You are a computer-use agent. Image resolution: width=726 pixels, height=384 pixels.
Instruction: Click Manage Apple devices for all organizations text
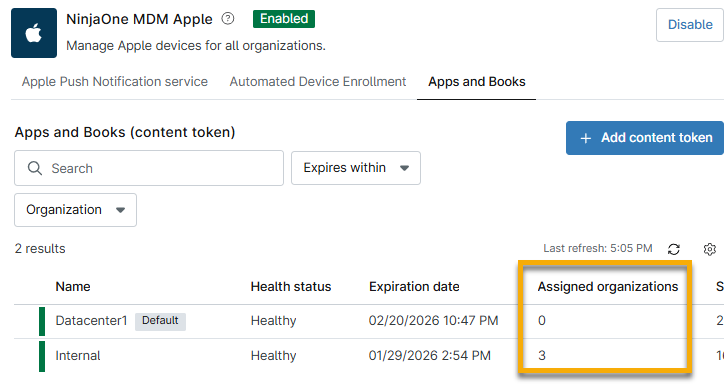pyautogui.click(x=196, y=46)
